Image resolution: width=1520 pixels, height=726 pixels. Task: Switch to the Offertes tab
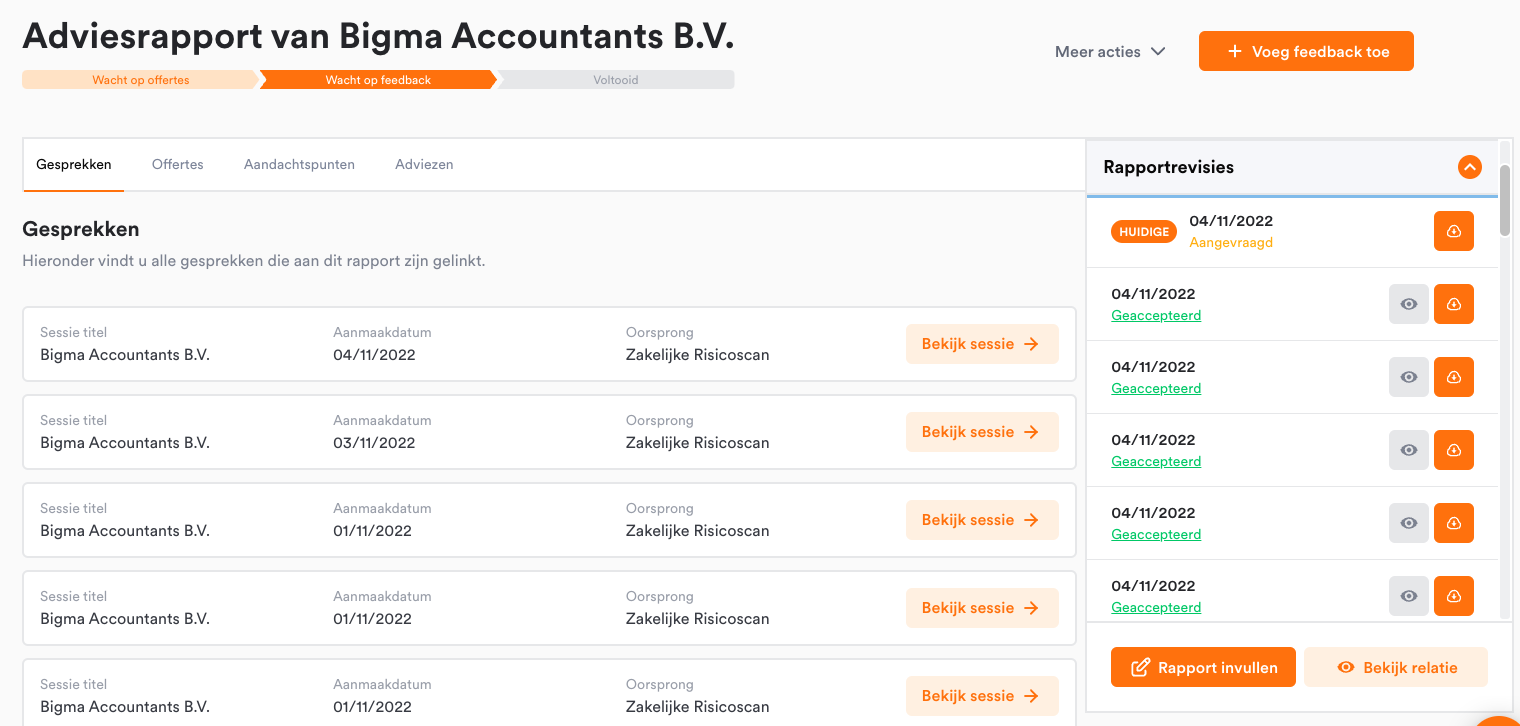[x=178, y=164]
